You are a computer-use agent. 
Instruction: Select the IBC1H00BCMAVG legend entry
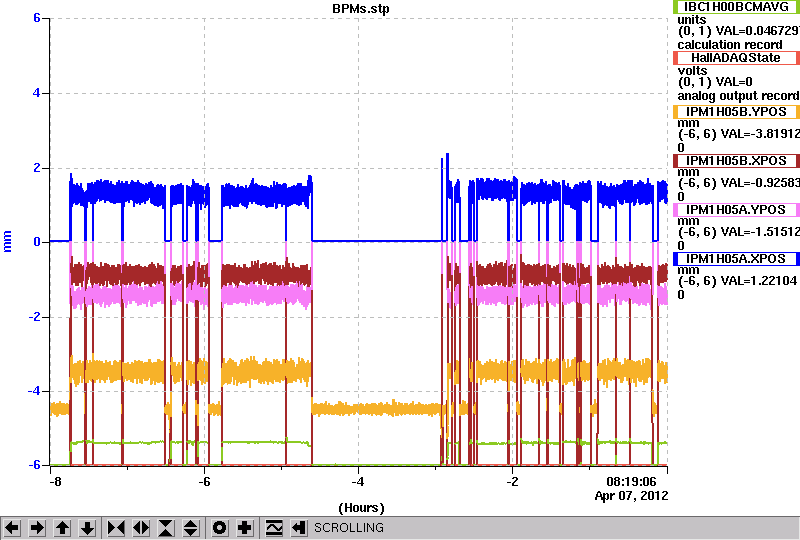(736, 7)
